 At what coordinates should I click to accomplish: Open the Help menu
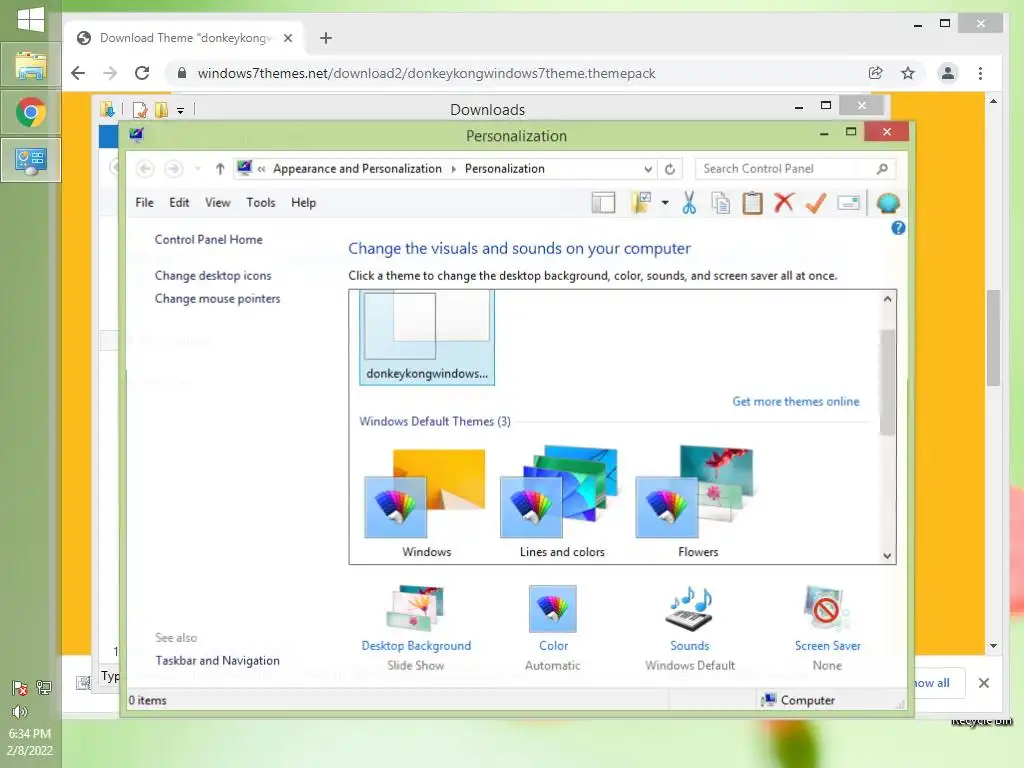pos(304,202)
